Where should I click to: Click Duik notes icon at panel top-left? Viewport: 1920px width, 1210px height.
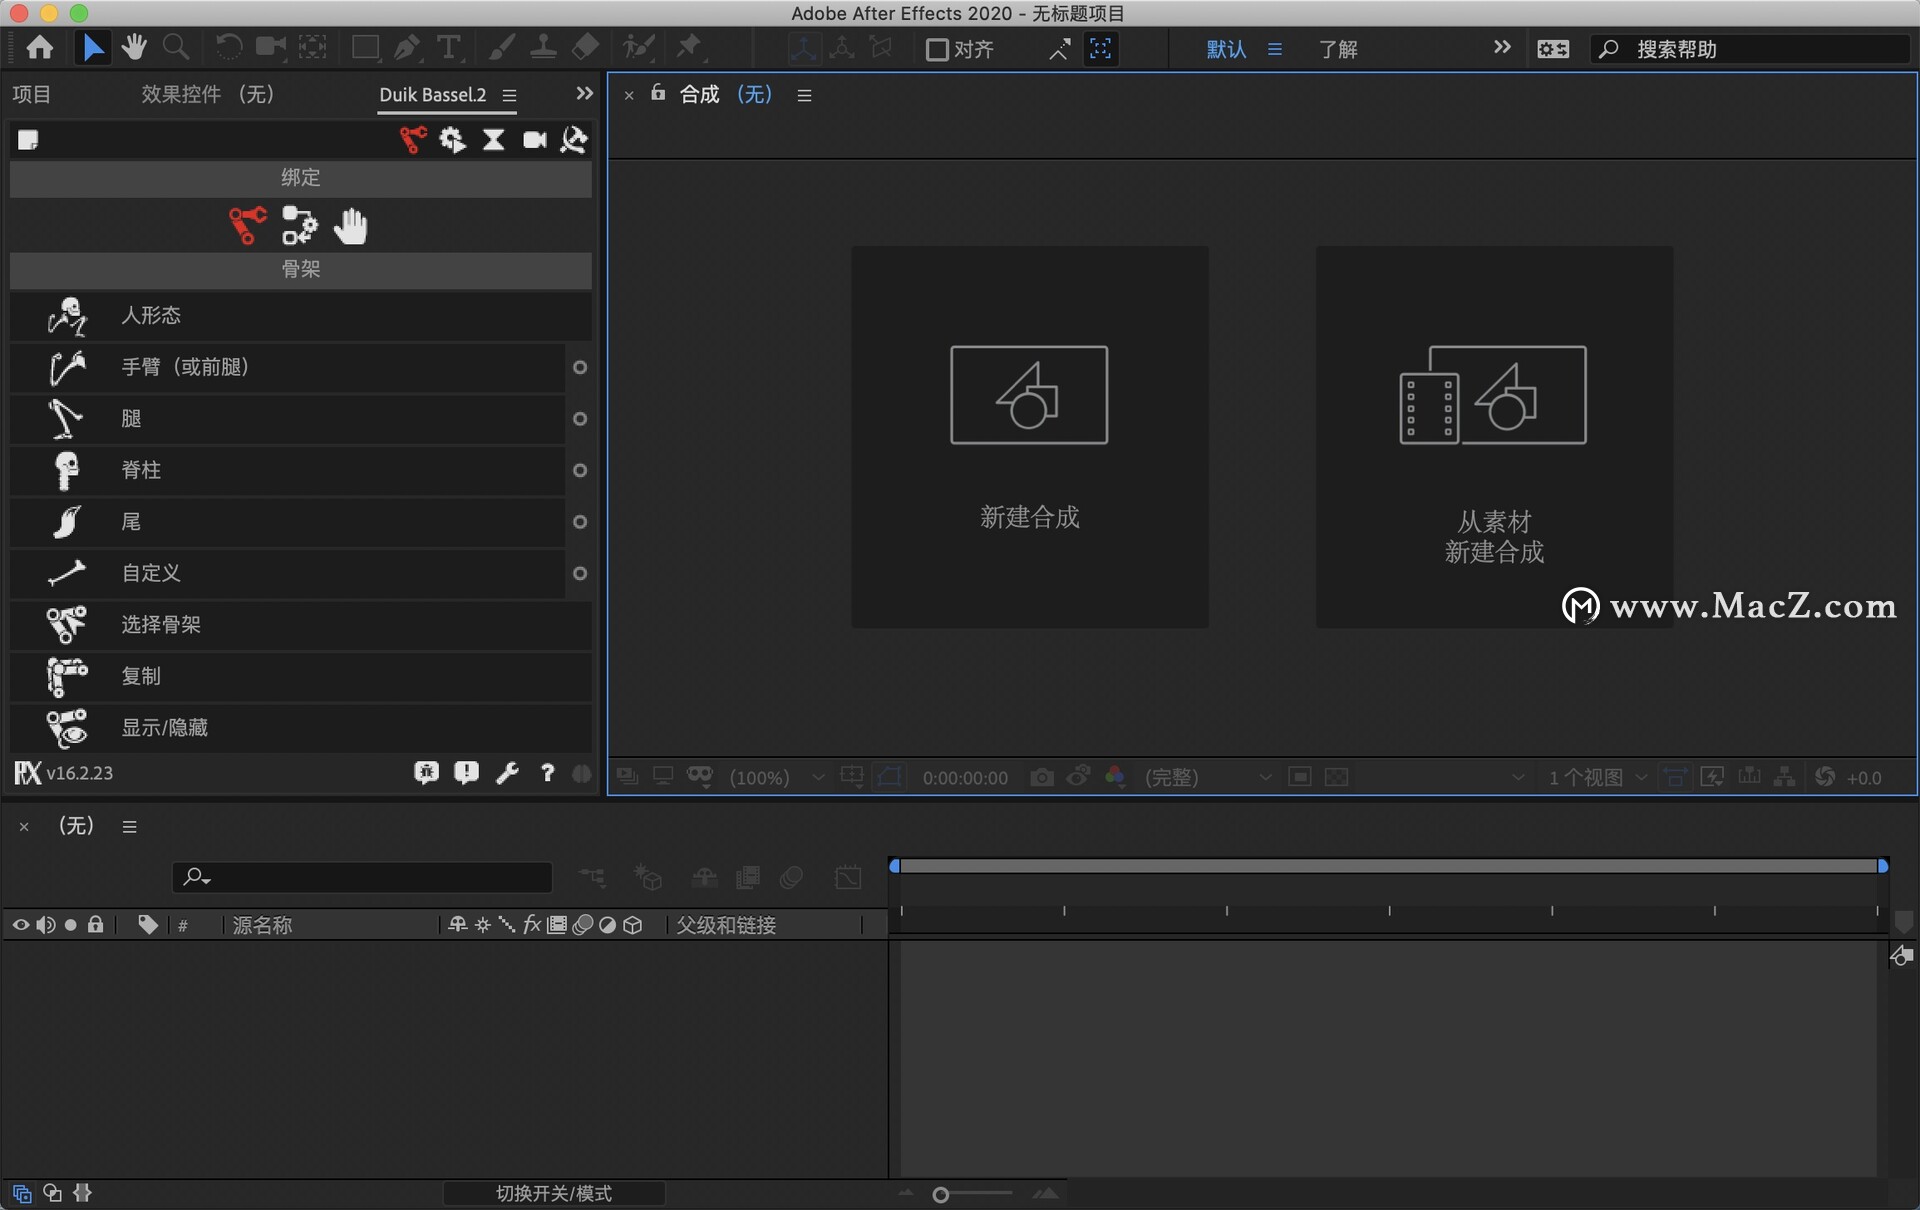pyautogui.click(x=28, y=140)
